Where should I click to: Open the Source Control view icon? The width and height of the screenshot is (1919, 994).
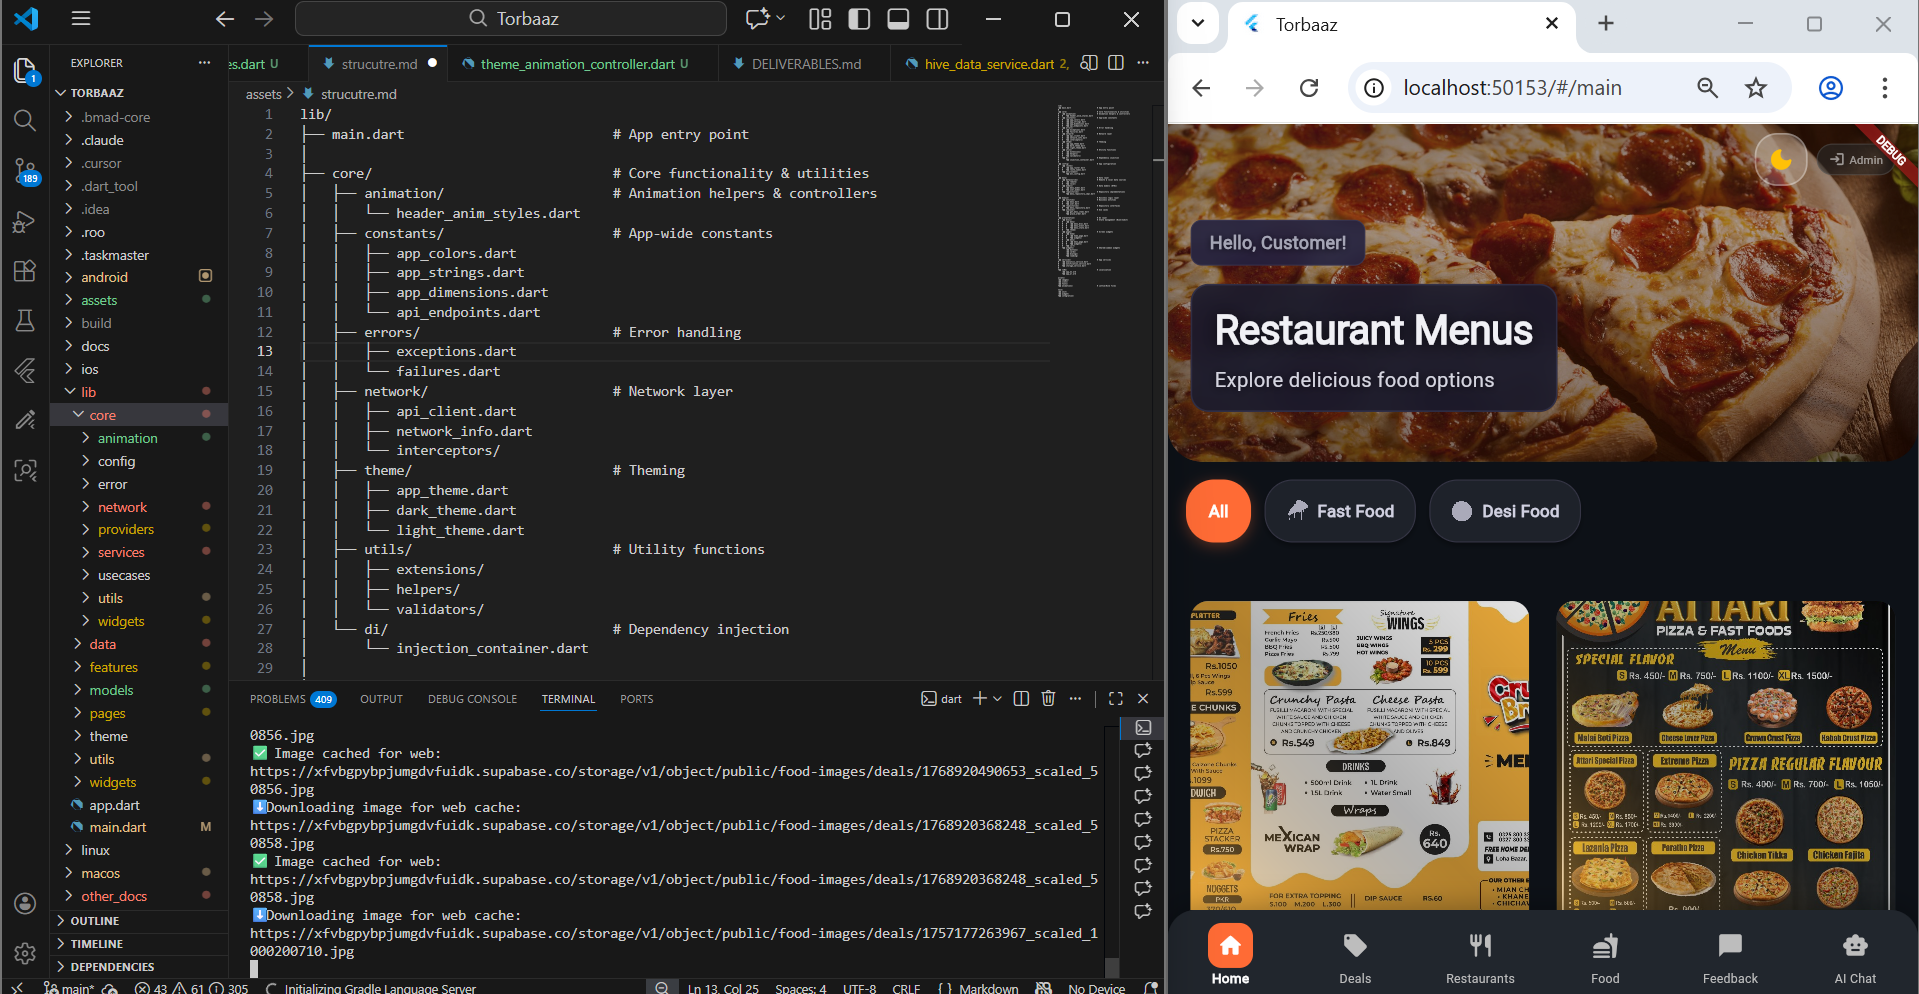(x=25, y=171)
